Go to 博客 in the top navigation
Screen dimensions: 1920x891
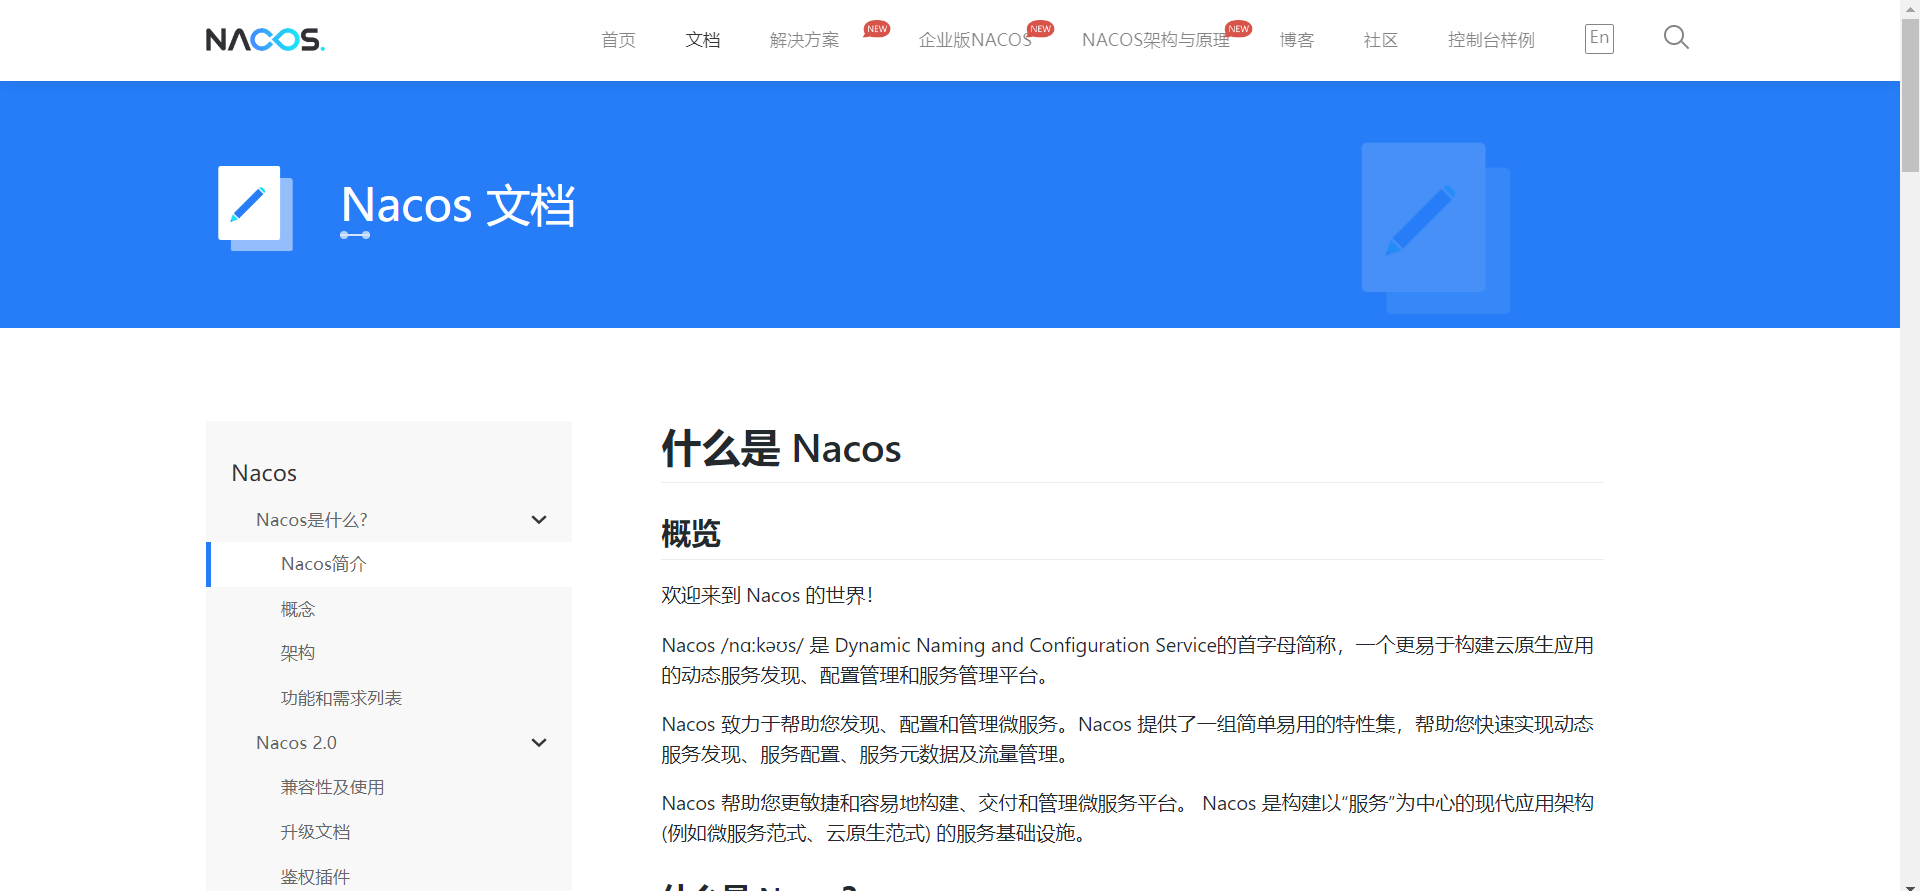[1296, 40]
